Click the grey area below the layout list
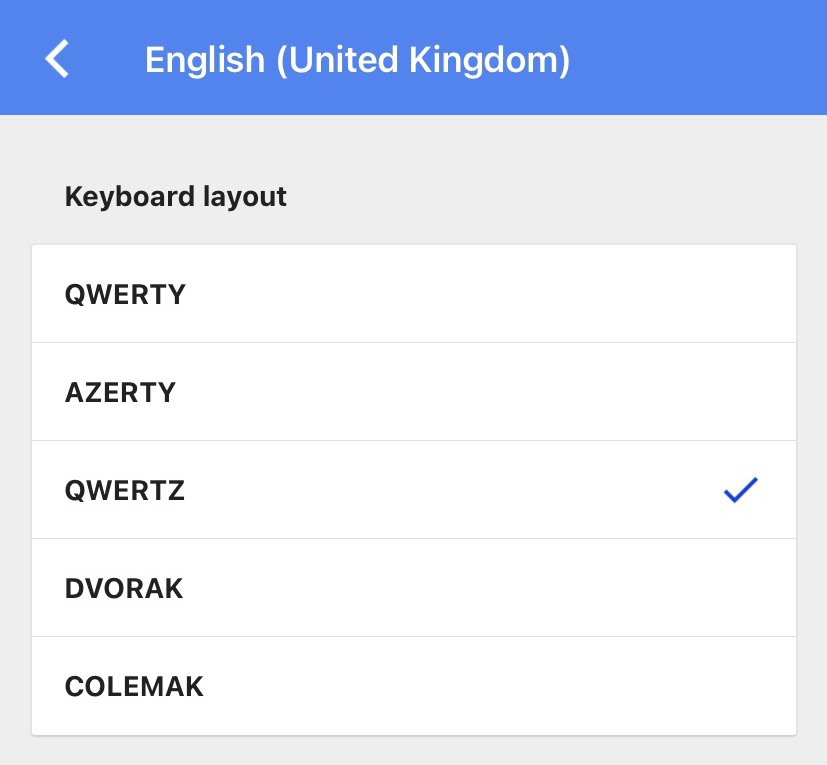Viewport: 827px width, 765px height. pyautogui.click(x=414, y=752)
